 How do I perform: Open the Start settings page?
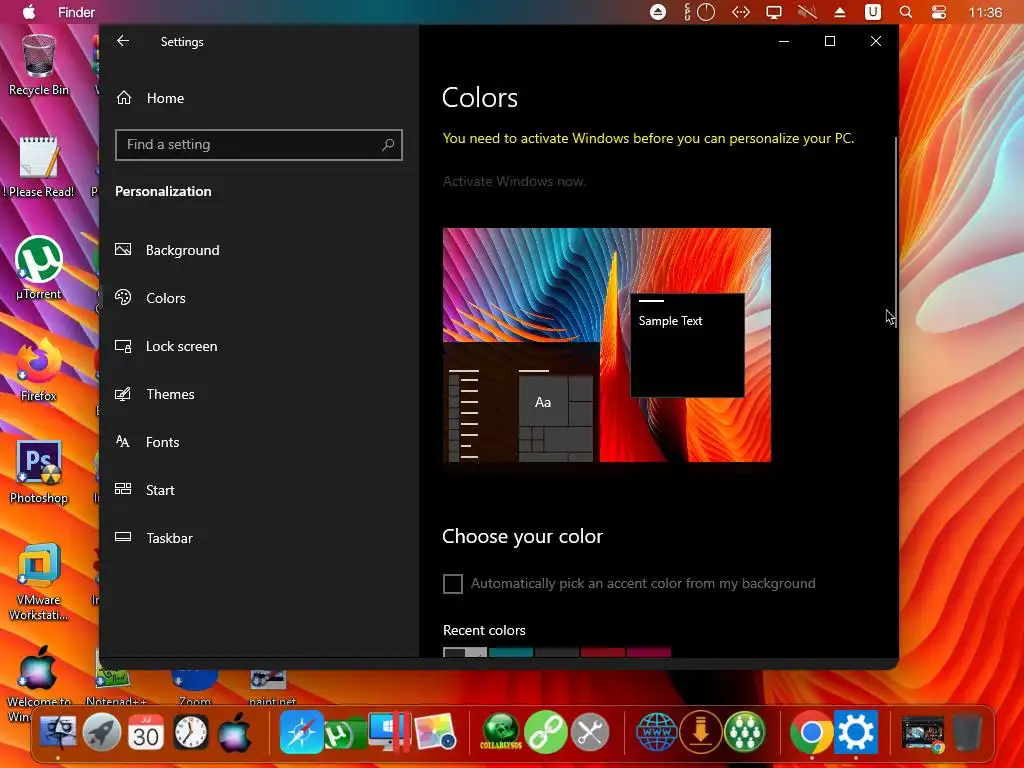click(x=145, y=490)
